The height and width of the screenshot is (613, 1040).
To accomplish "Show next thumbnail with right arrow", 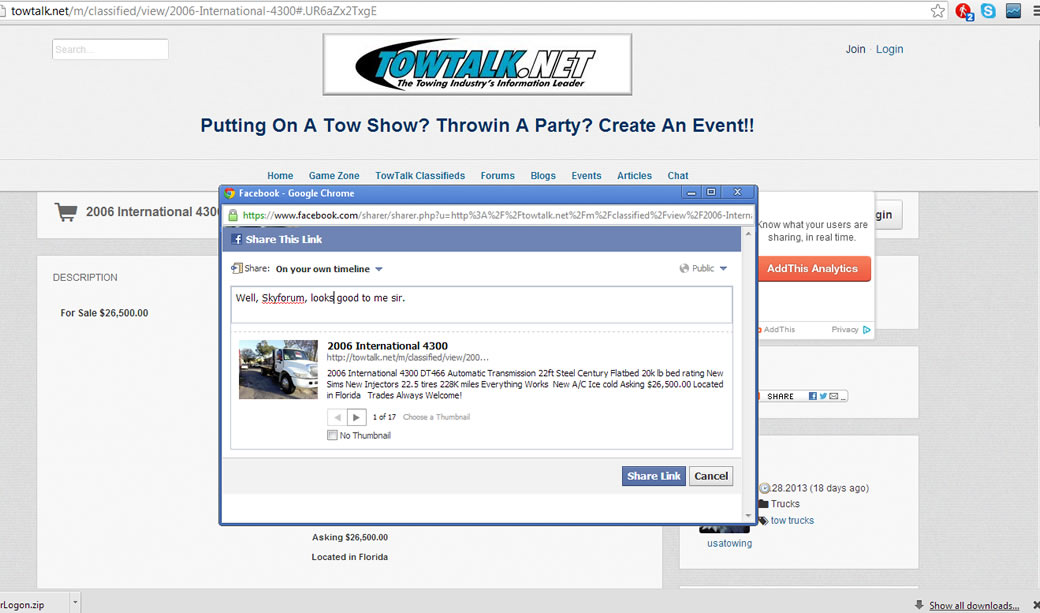I will tap(357, 417).
